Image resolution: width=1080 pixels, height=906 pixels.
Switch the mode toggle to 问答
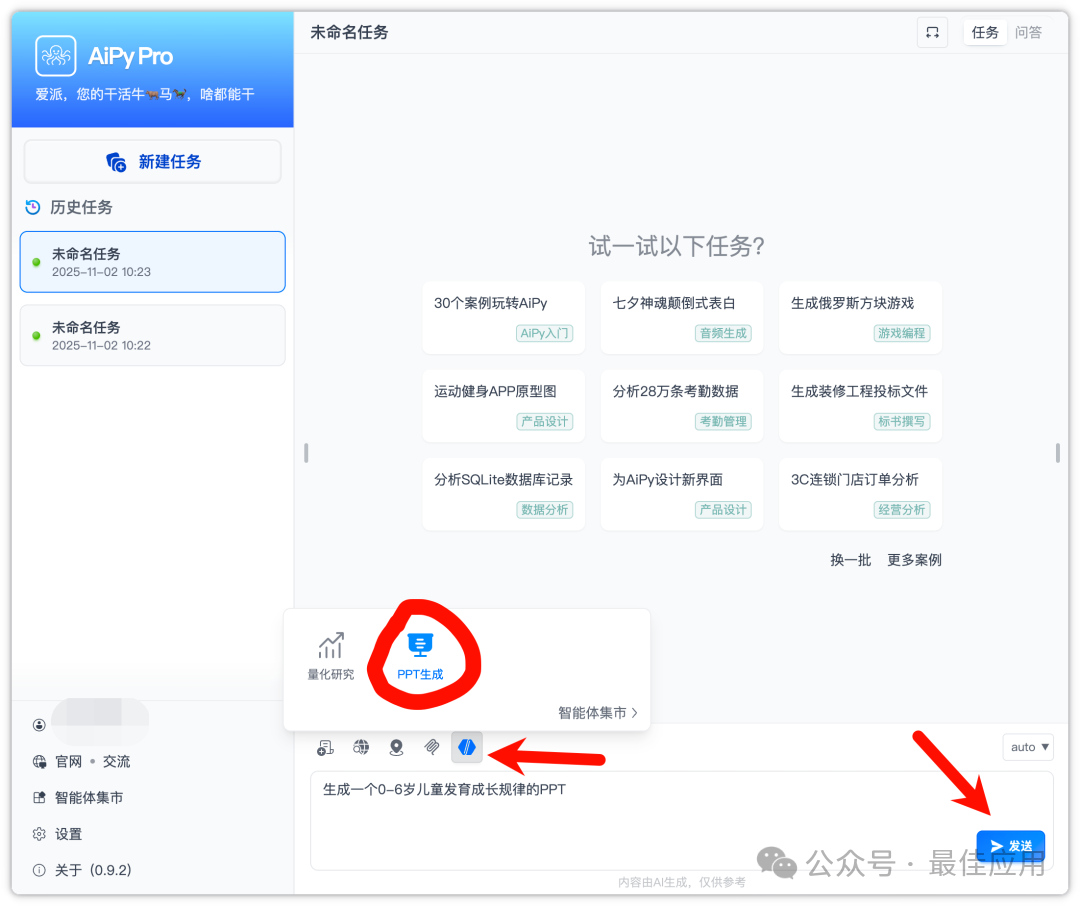(1030, 32)
